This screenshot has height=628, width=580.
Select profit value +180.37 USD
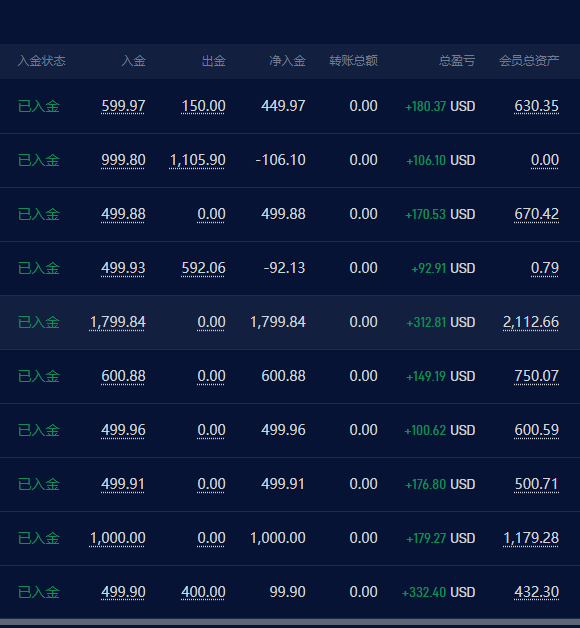click(x=440, y=107)
